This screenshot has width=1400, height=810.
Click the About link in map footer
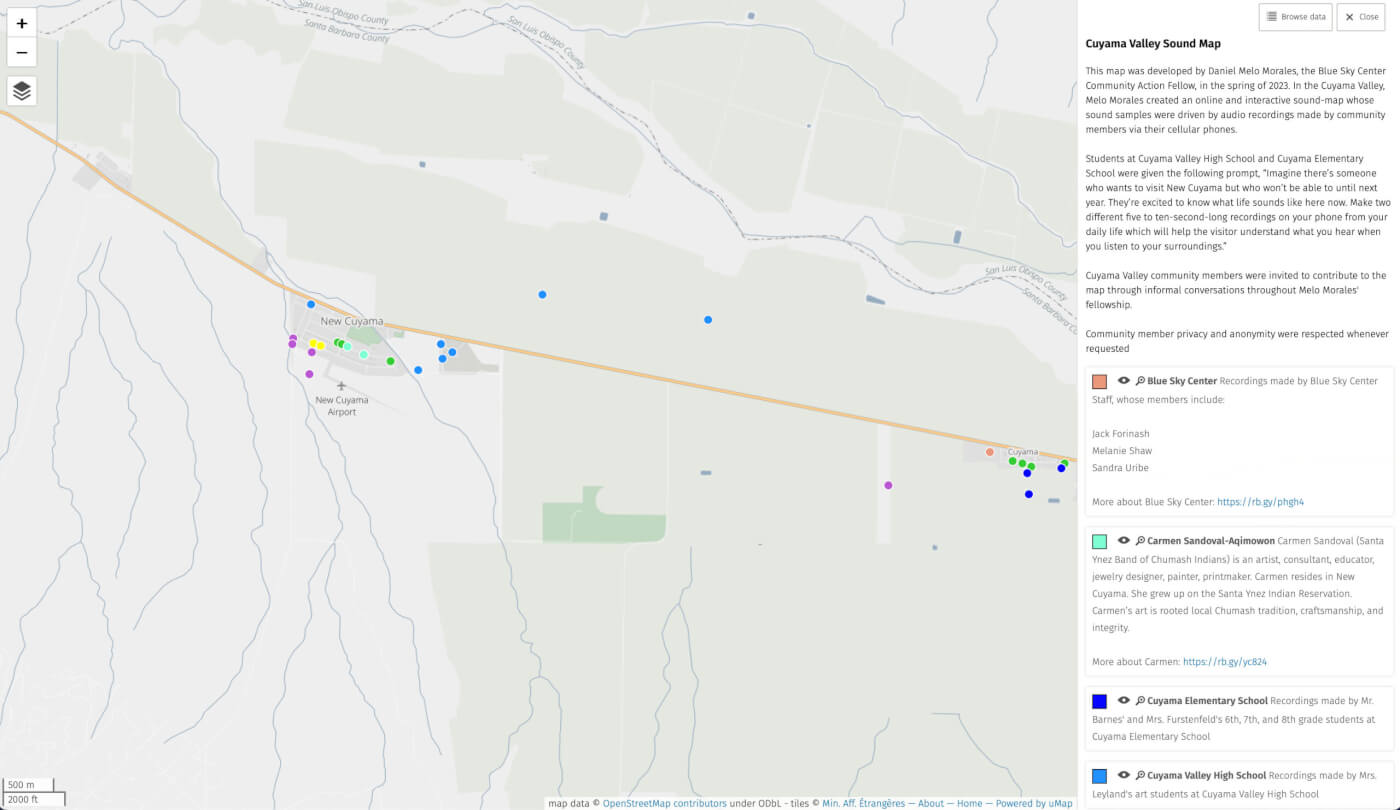tap(931, 803)
